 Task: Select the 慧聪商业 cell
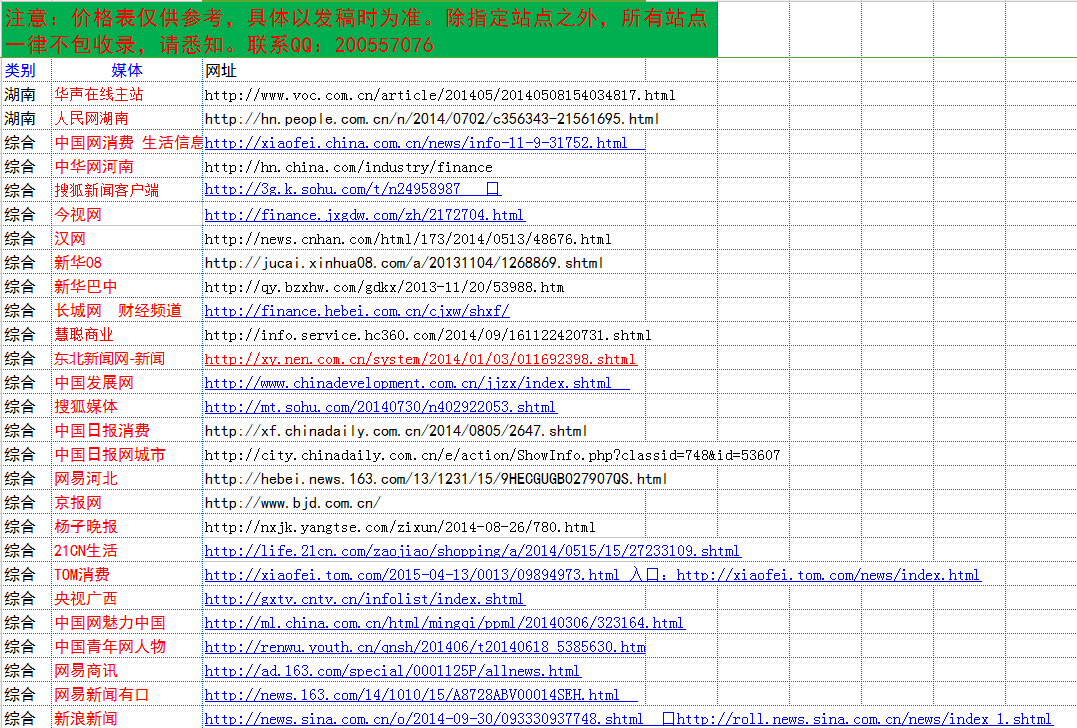pos(127,334)
